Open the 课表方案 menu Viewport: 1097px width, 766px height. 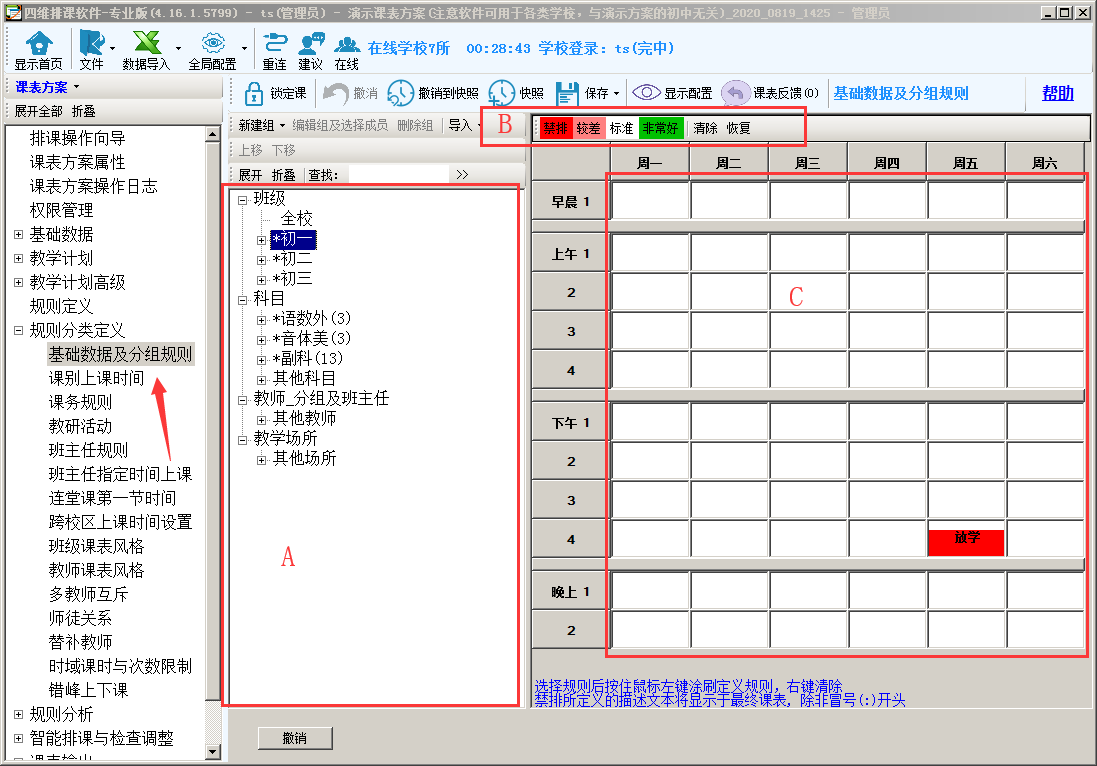tap(47, 87)
